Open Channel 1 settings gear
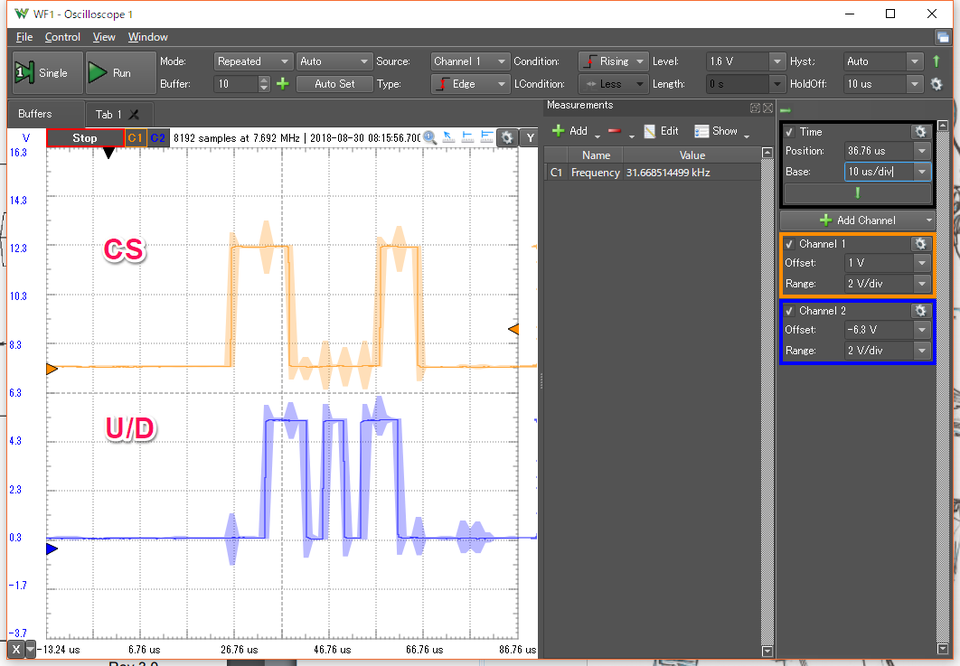Viewport: 960px width, 666px height. click(919, 244)
